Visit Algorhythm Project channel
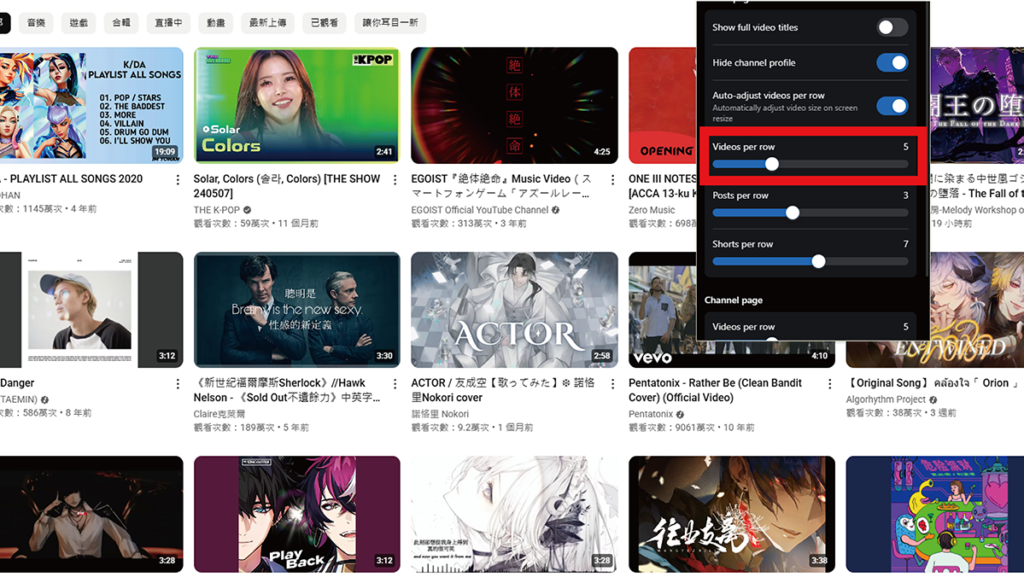Image resolution: width=1024 pixels, height=577 pixels. click(x=886, y=399)
